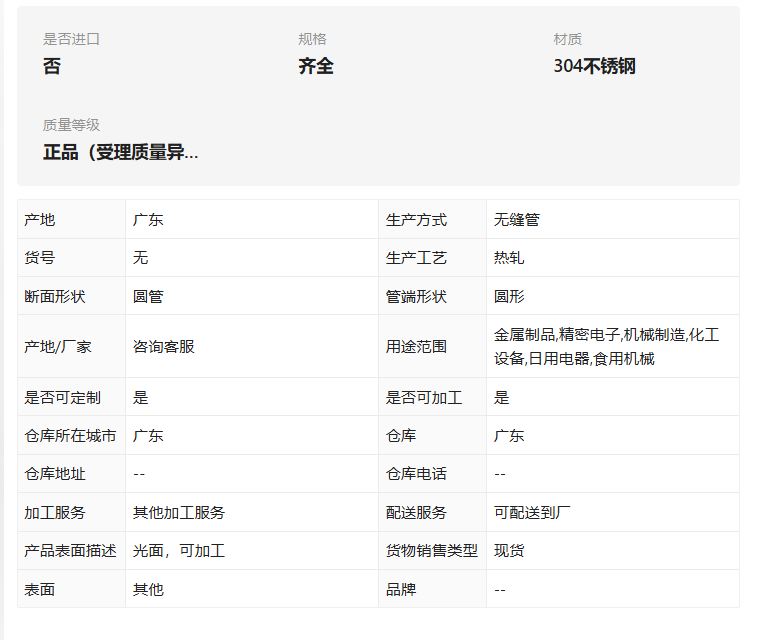Select the 热轧 production process cell
This screenshot has height=640, width=763.
(613, 257)
